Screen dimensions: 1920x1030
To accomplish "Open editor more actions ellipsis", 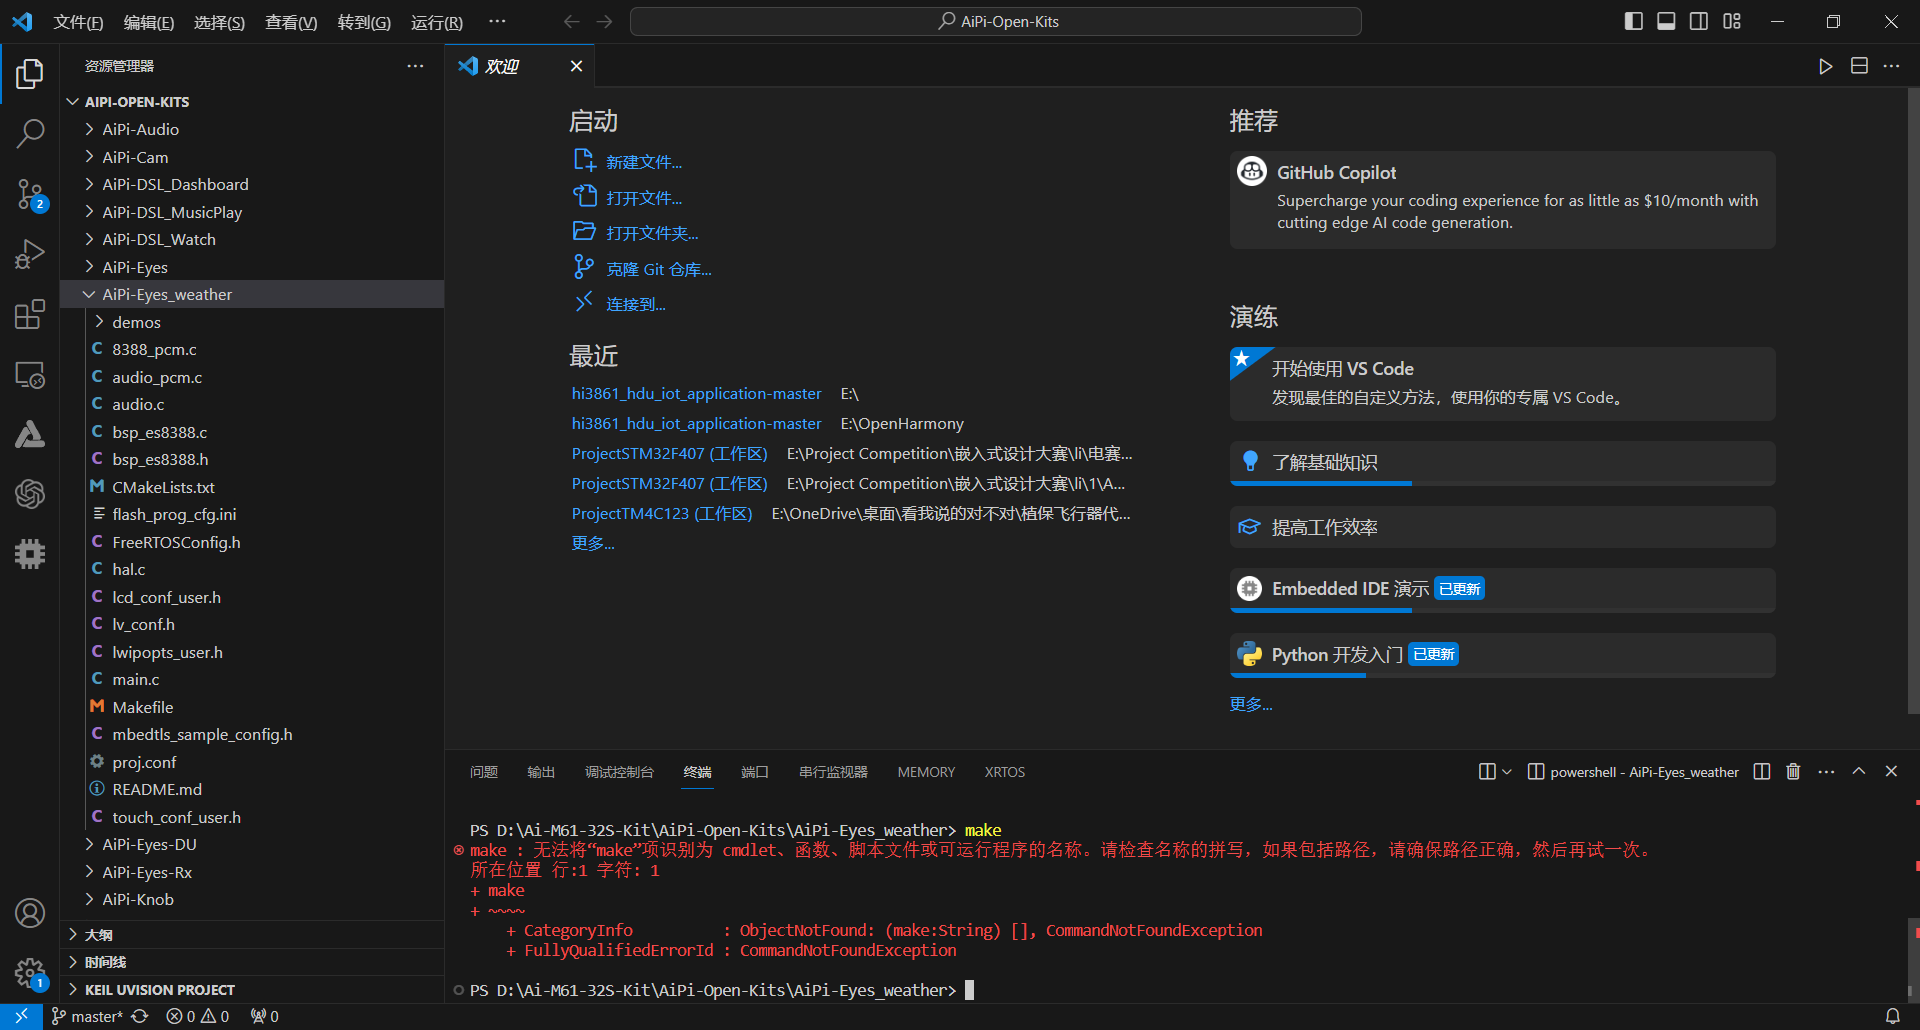I will (x=1891, y=66).
